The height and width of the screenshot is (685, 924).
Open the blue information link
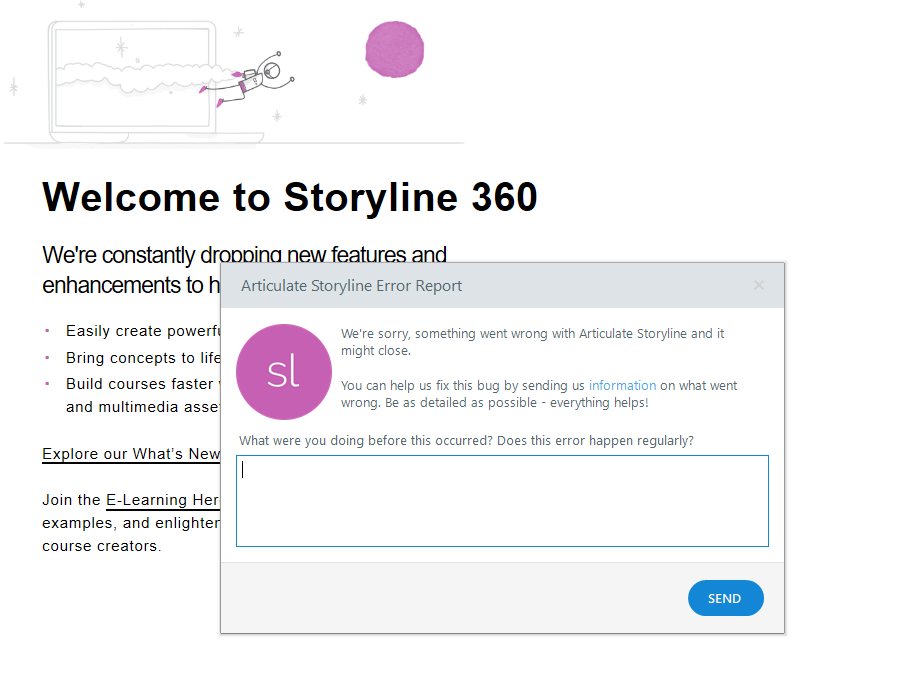coord(622,385)
